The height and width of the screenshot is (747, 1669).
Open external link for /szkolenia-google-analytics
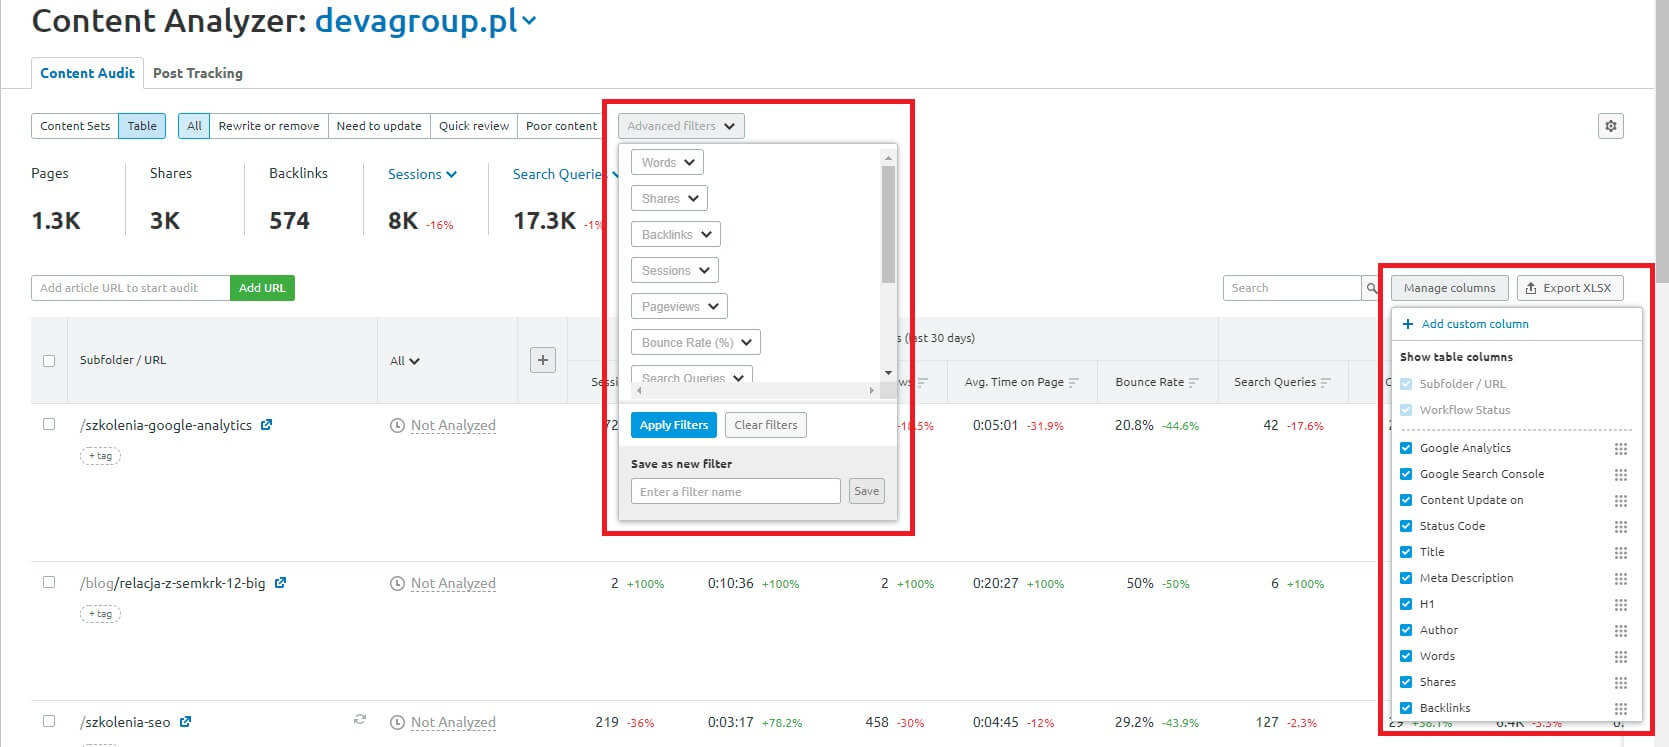(x=266, y=425)
